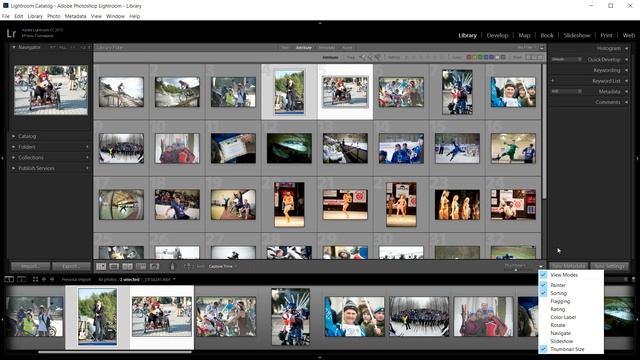Click the Lr logo identity plate
Image resolution: width=640 pixels, height=360 pixels.
click(11, 33)
